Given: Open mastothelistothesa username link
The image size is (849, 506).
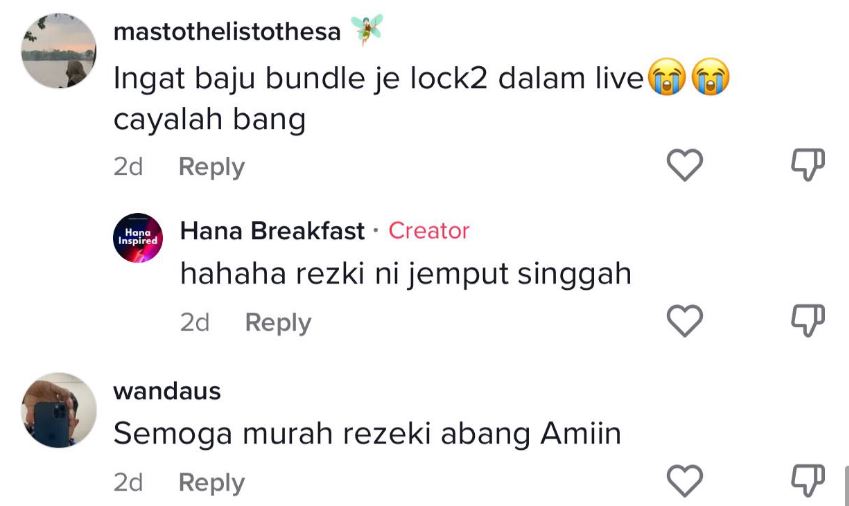Looking at the screenshot, I should point(227,31).
